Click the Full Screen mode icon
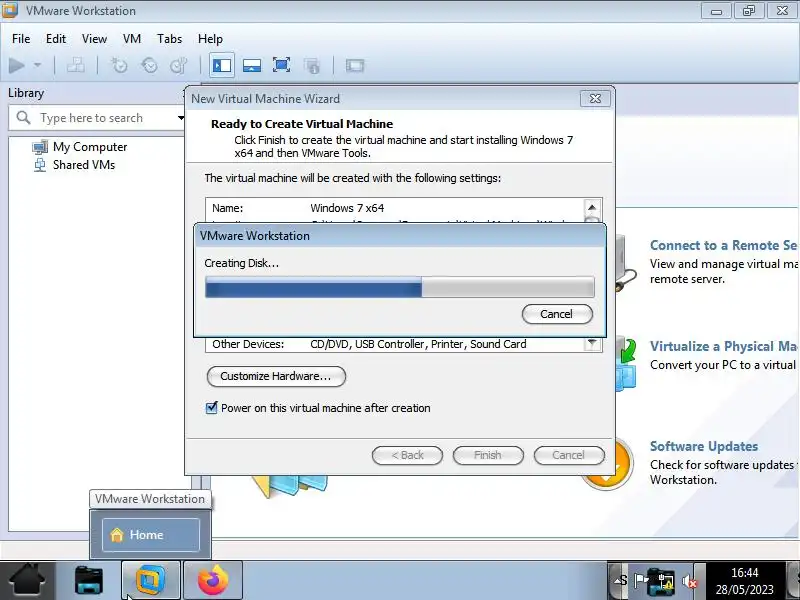The height and width of the screenshot is (600, 800). 281,65
